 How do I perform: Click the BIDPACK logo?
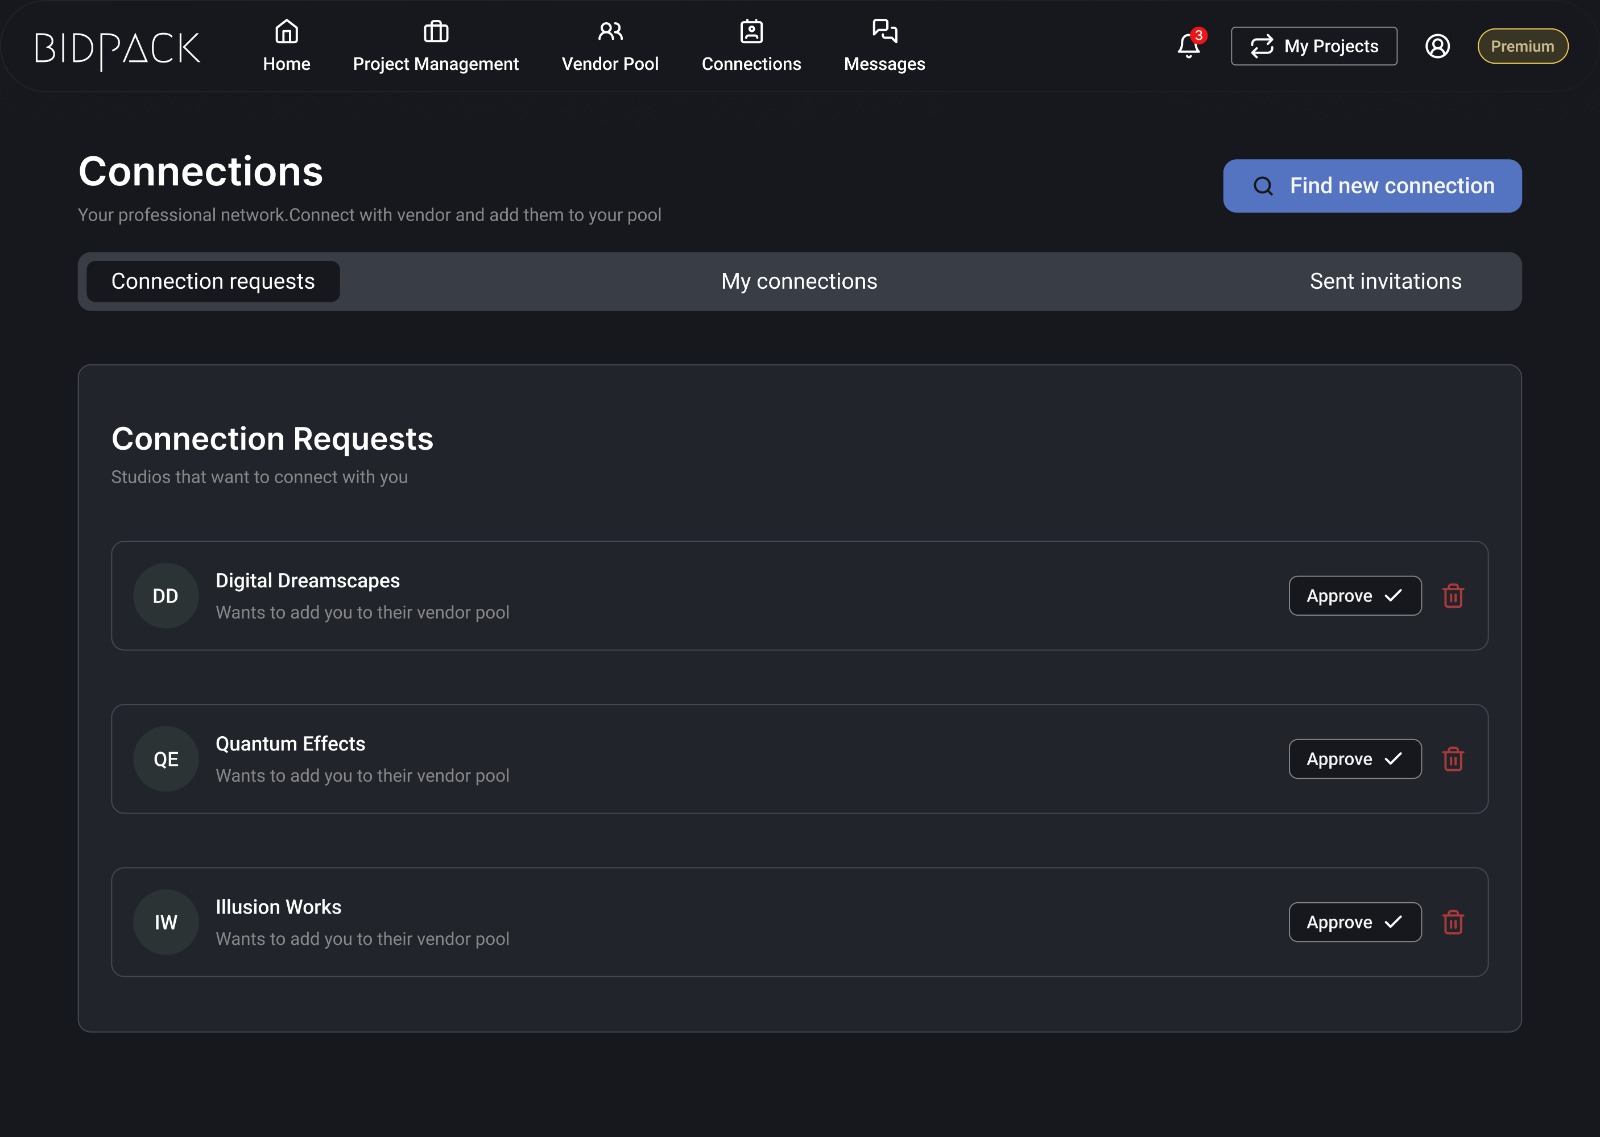coord(117,48)
